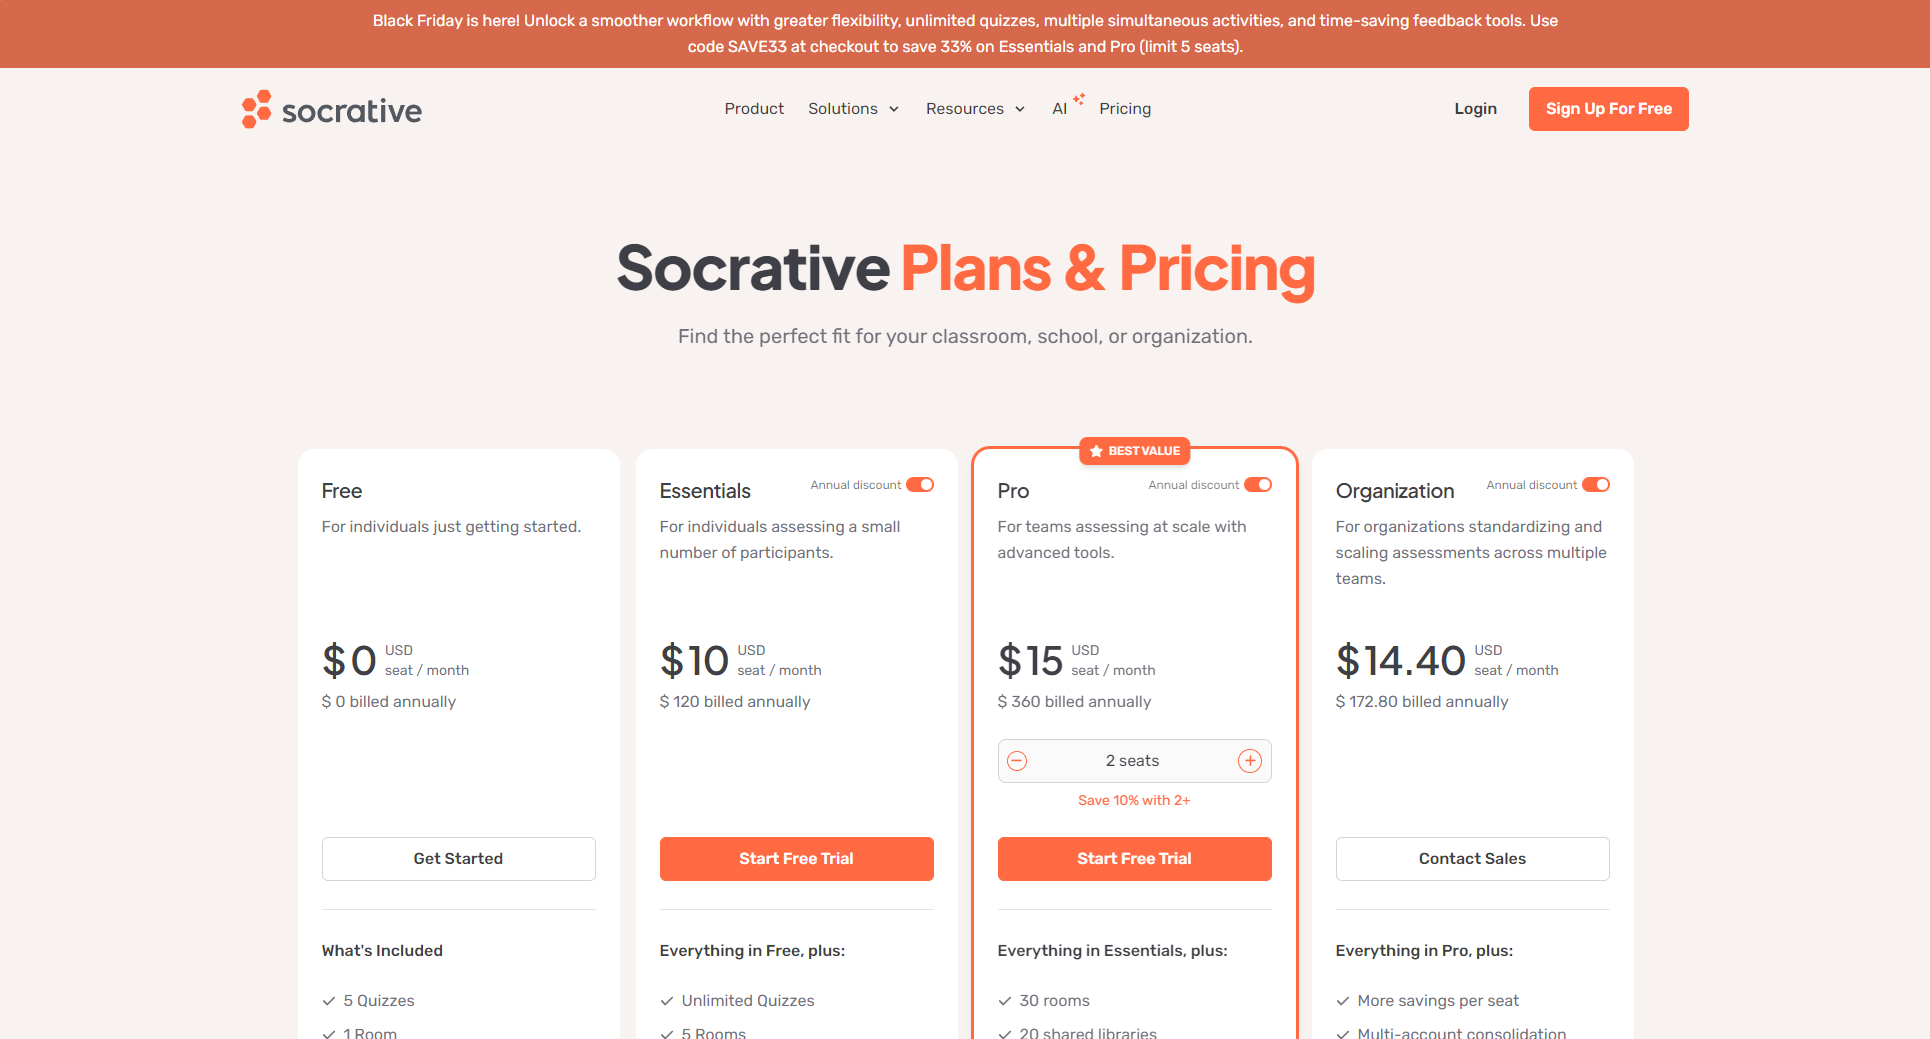
Task: Click the minus seat icon in Pro
Action: tap(1017, 761)
